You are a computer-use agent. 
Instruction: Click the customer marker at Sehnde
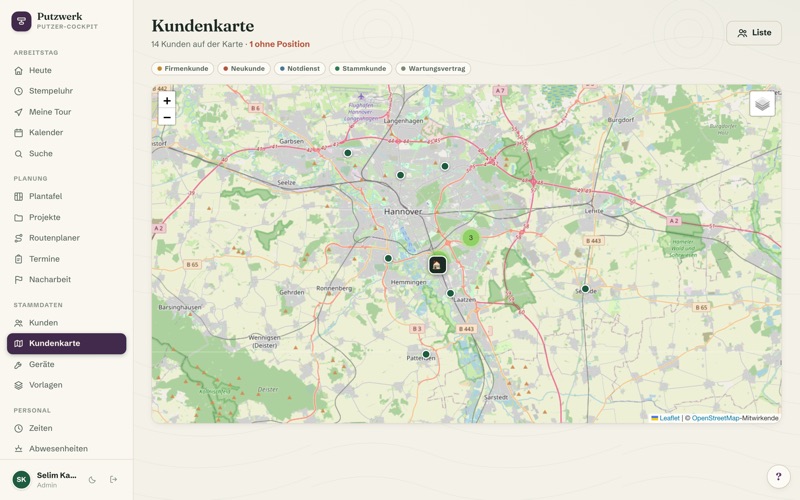point(585,289)
